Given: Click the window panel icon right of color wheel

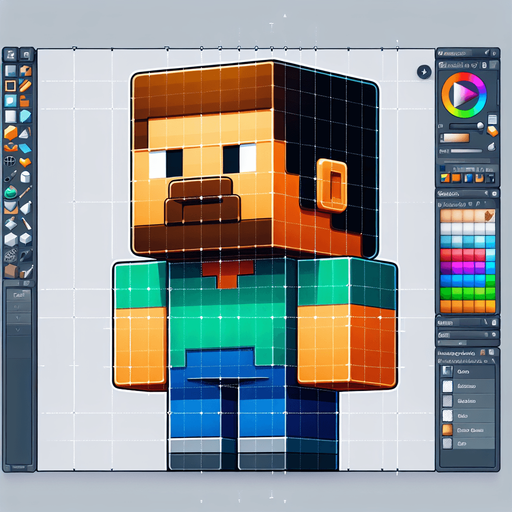Looking at the screenshot, I should pos(492,119).
